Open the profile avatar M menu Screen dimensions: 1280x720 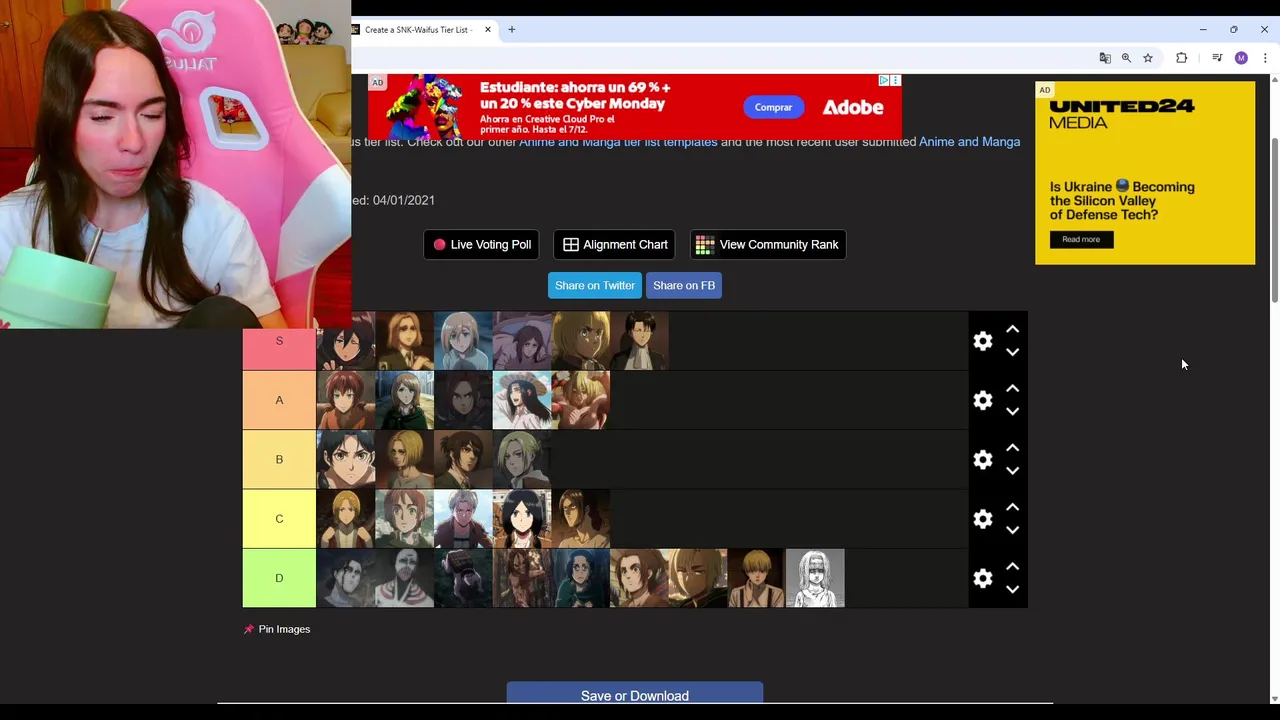click(x=1241, y=58)
